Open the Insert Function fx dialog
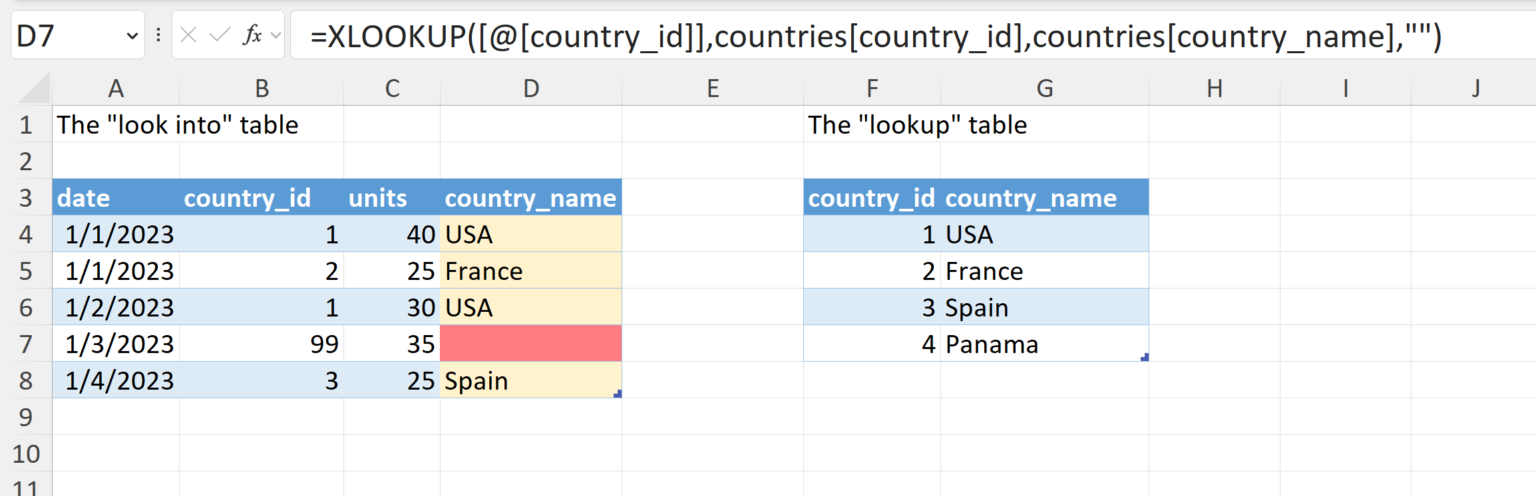Image resolution: width=1536 pixels, height=496 pixels. pyautogui.click(x=253, y=36)
